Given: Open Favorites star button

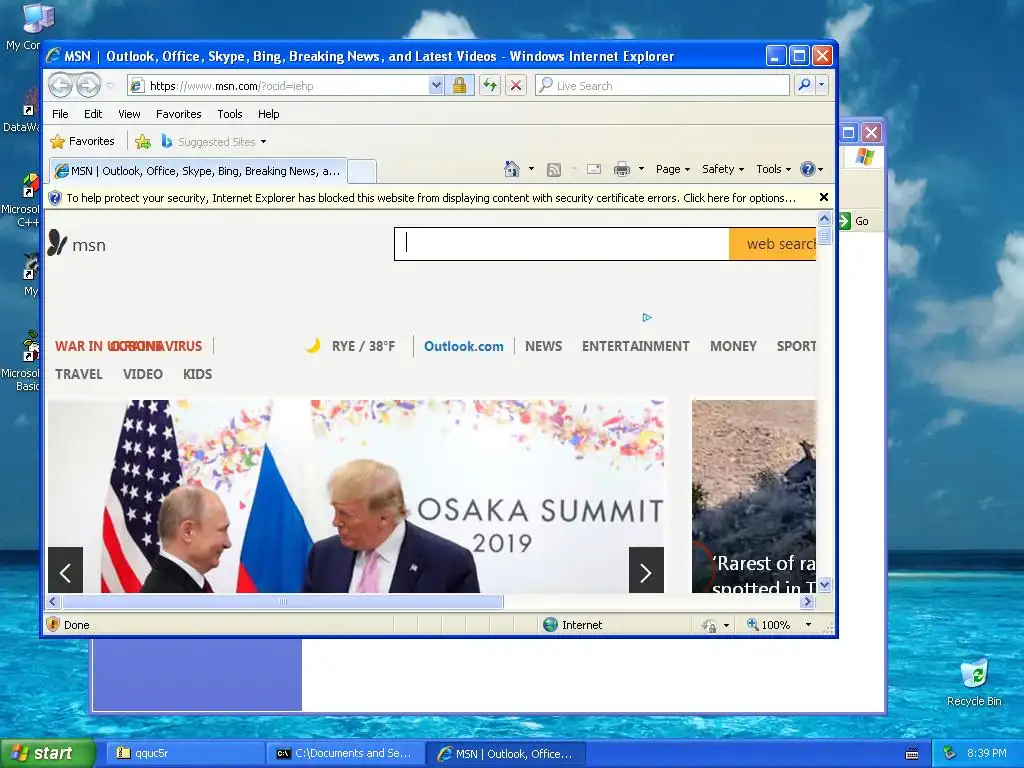Looking at the screenshot, I should (x=83, y=141).
